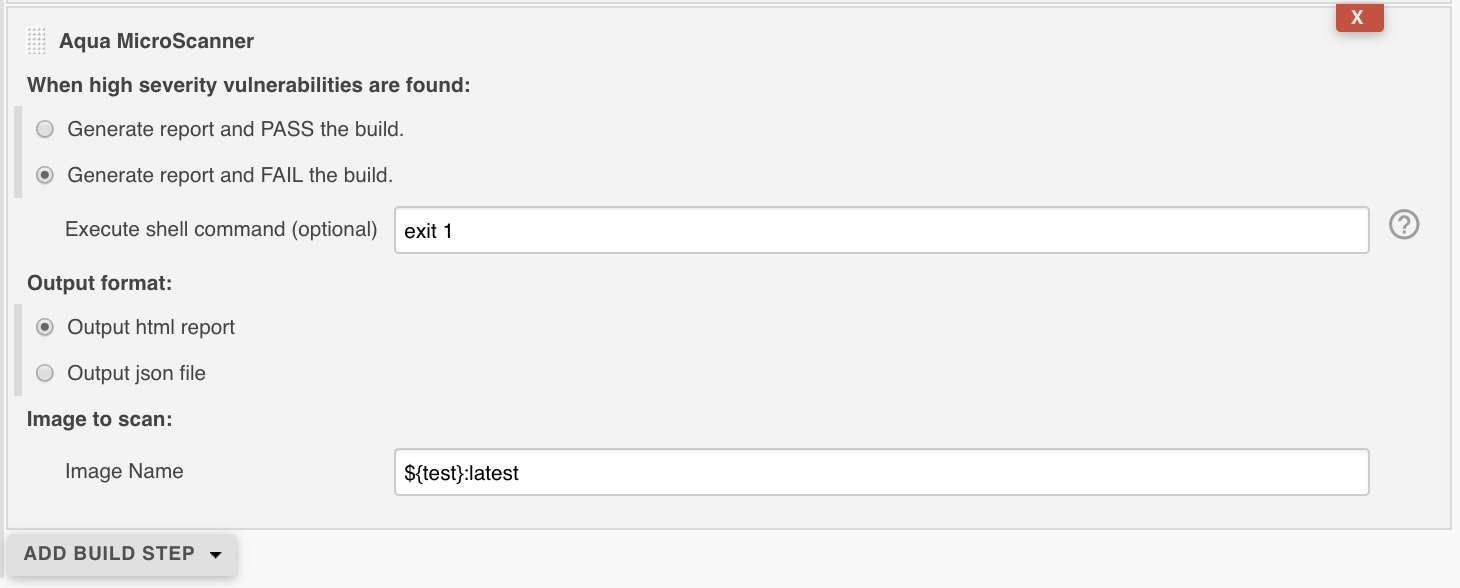Open help for Execute shell command
Image resolution: width=1460 pixels, height=588 pixels.
1404,226
